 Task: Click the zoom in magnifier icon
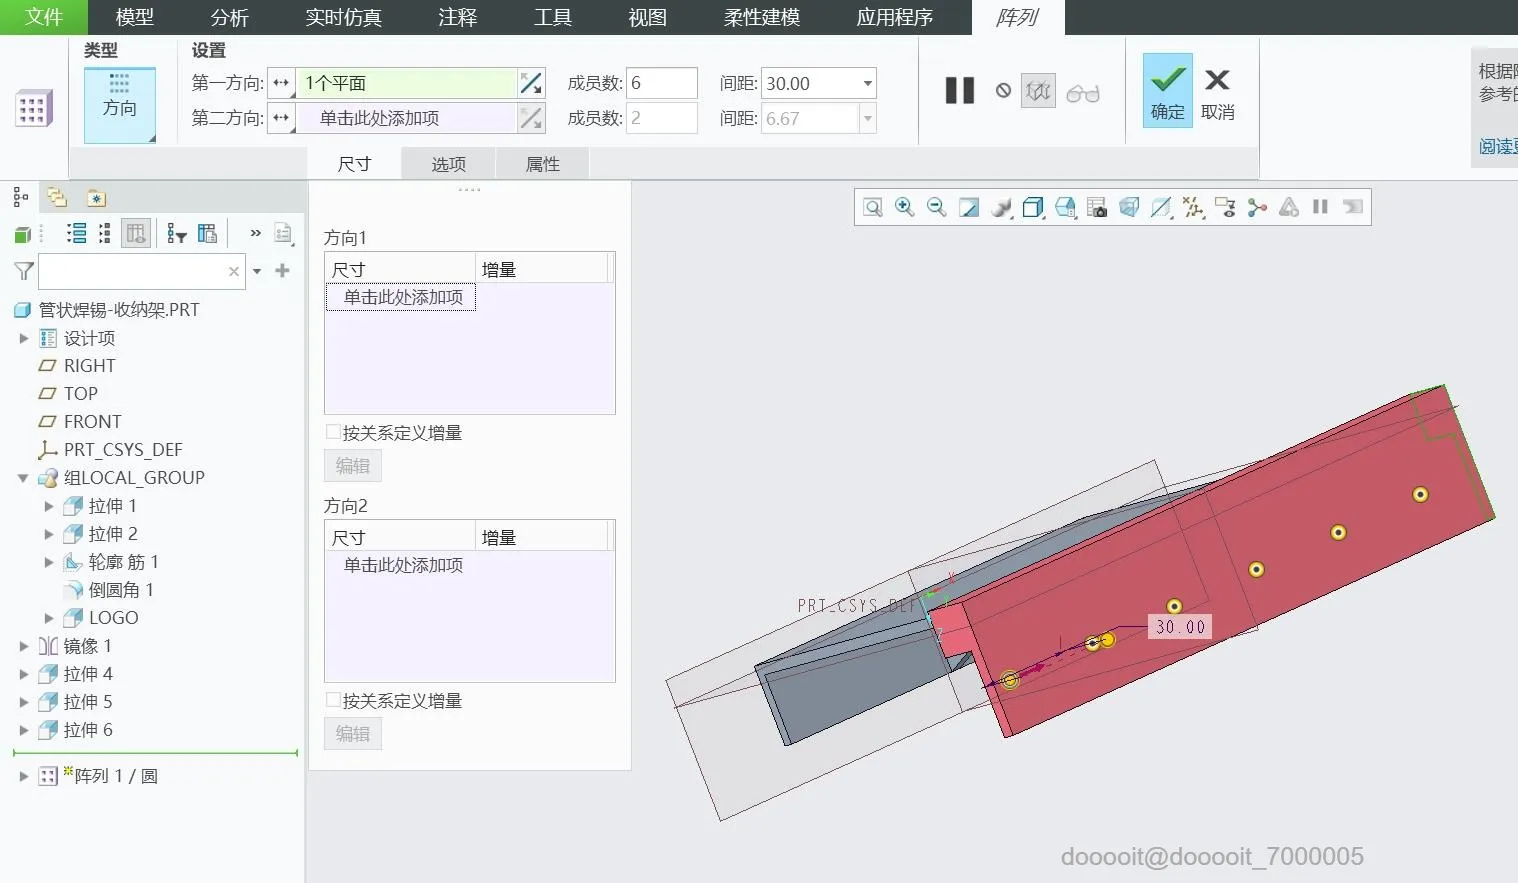[x=905, y=207]
